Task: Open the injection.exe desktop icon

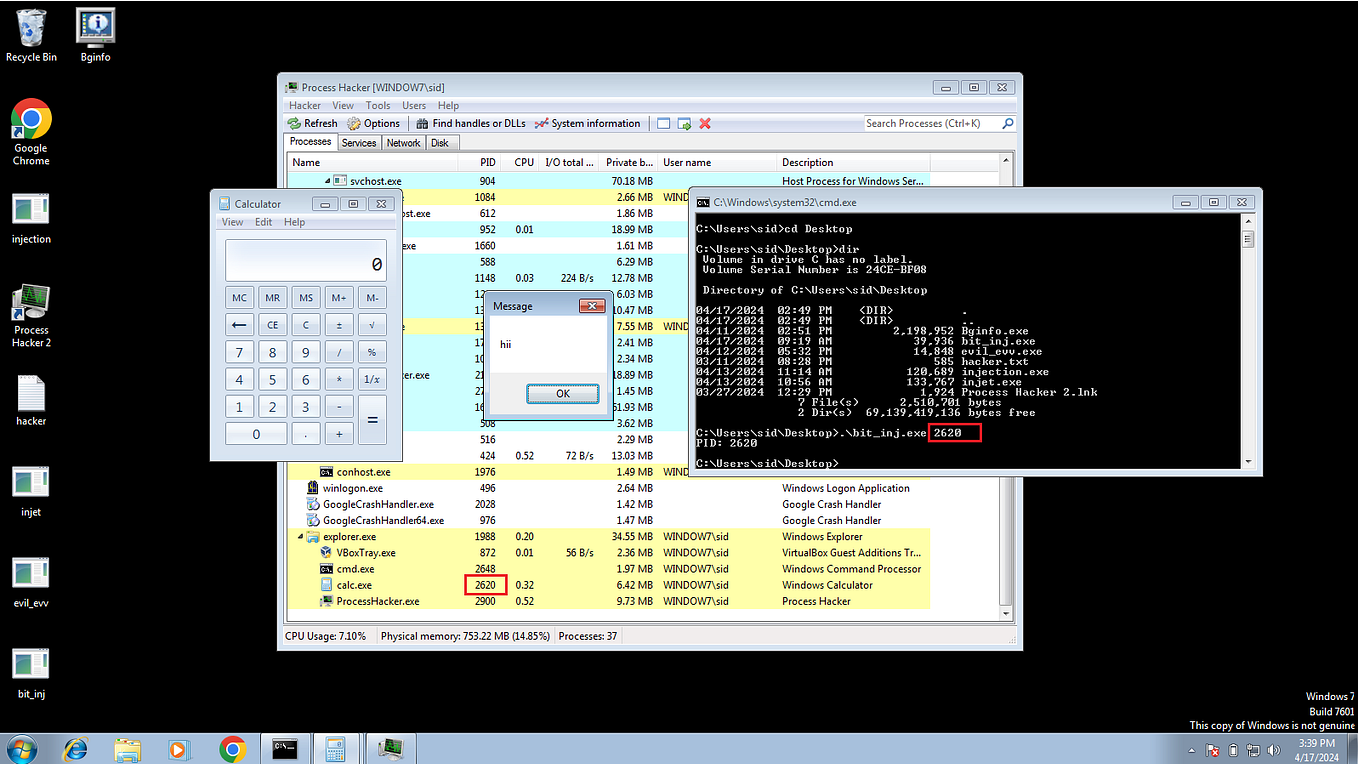Action: pos(30,210)
